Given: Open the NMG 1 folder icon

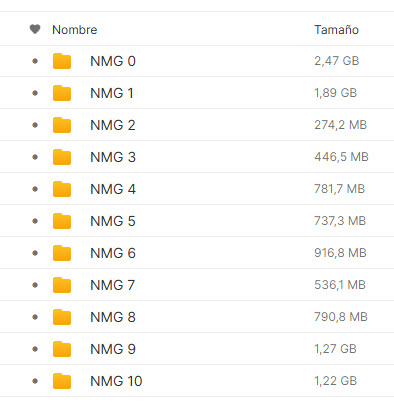Looking at the screenshot, I should pos(62,93).
